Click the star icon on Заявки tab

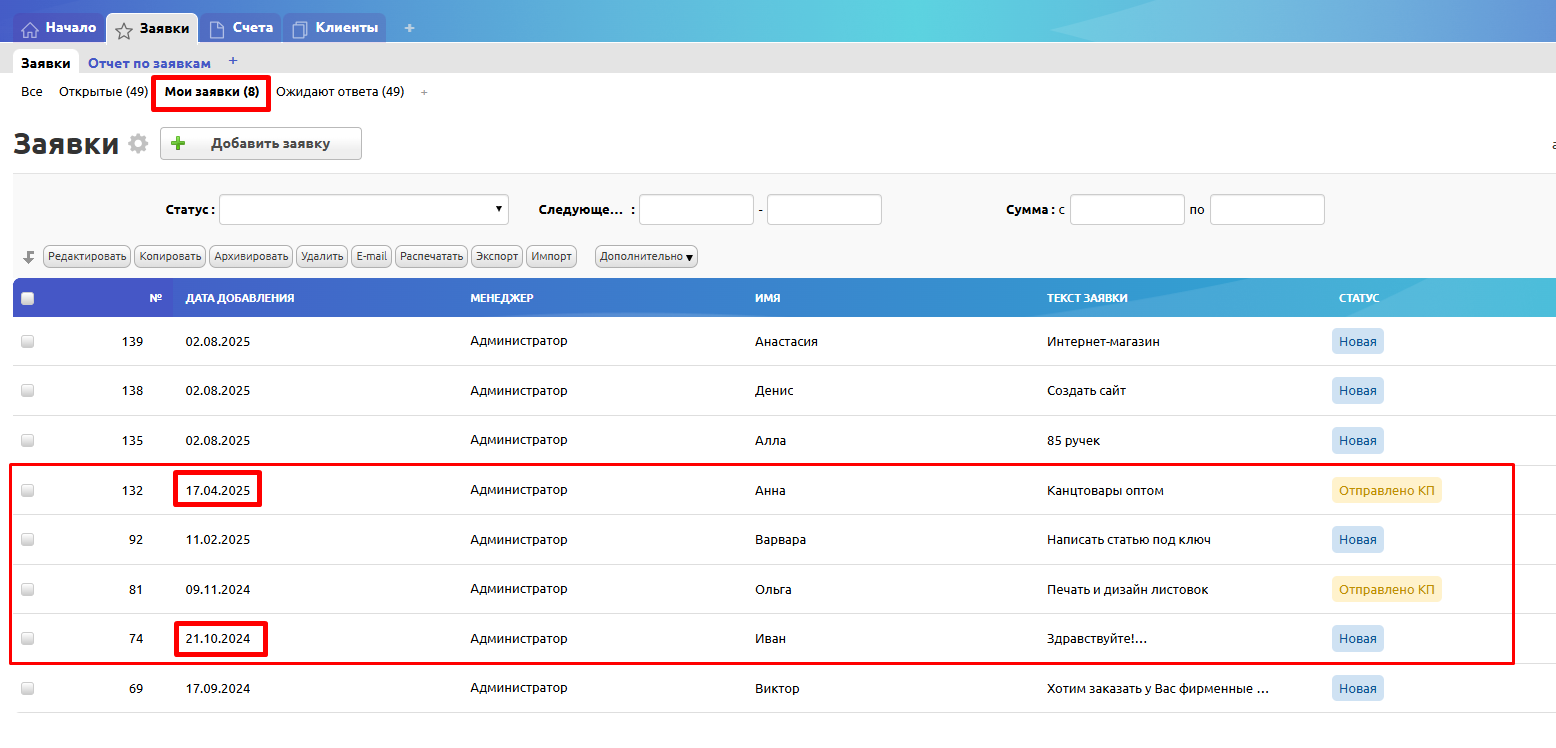tap(124, 30)
